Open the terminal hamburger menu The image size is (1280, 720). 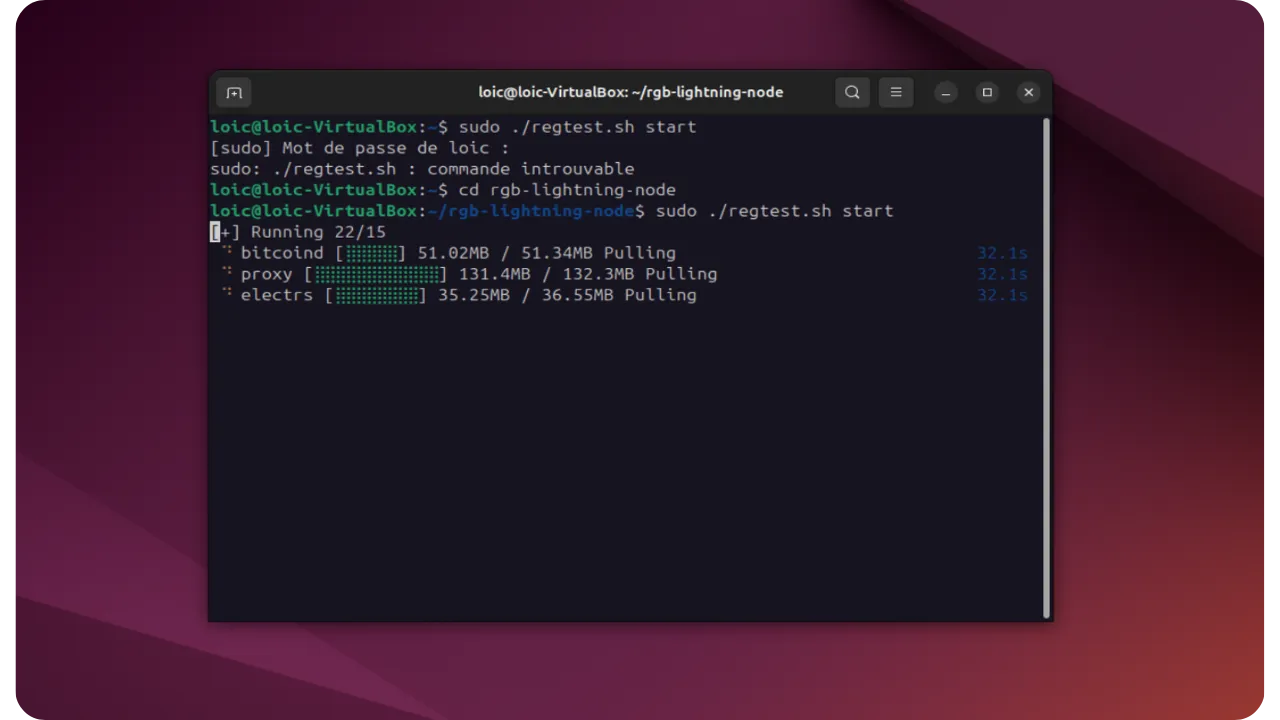point(896,92)
